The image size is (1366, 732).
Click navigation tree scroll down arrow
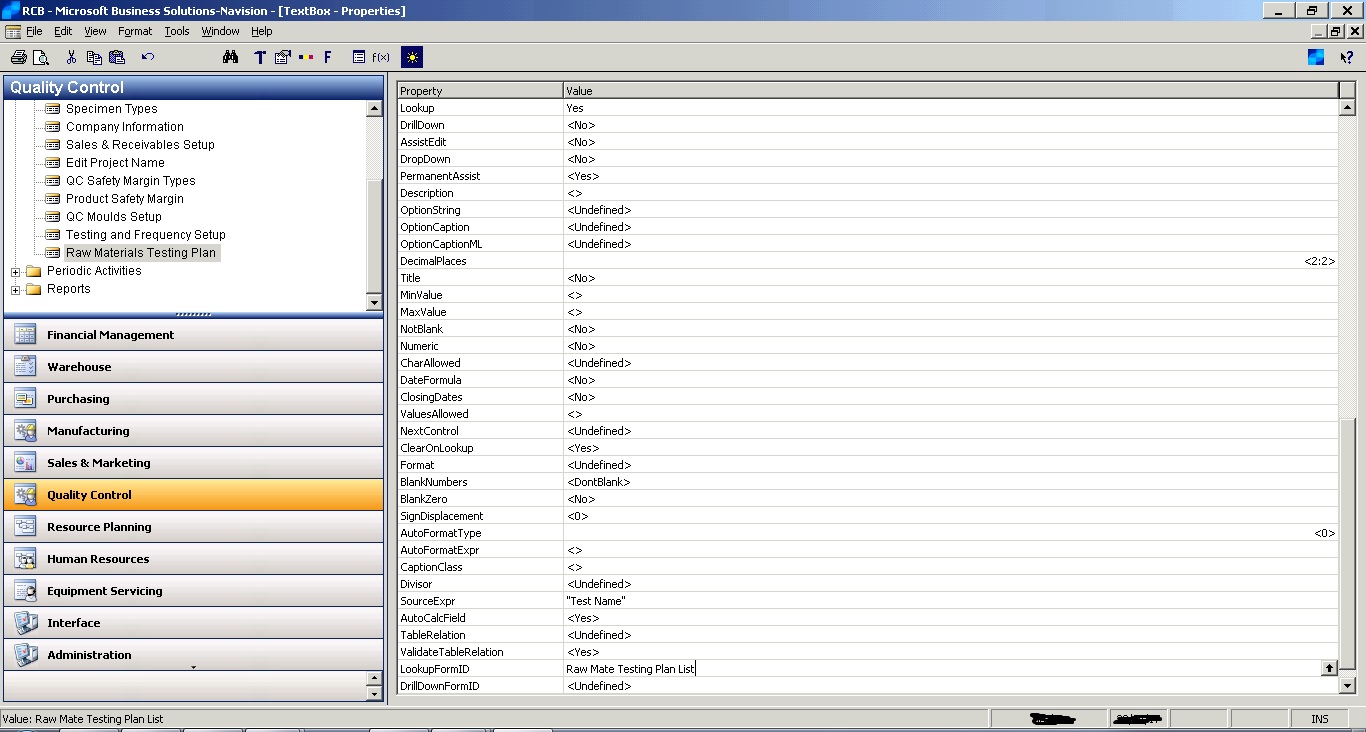point(375,302)
